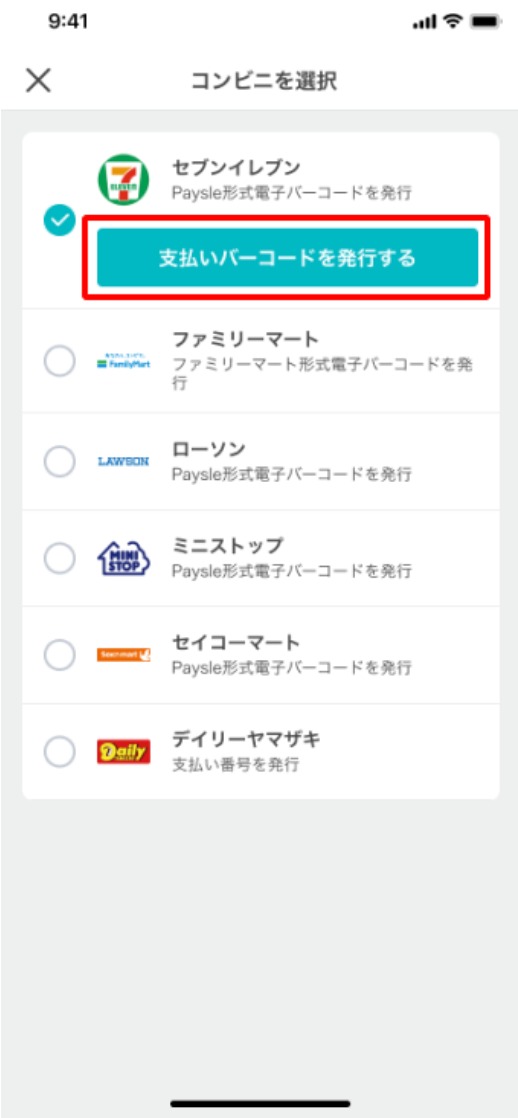The width and height of the screenshot is (518, 1118).
Task: Tap the cellular signal strength icon
Action: click(x=424, y=22)
